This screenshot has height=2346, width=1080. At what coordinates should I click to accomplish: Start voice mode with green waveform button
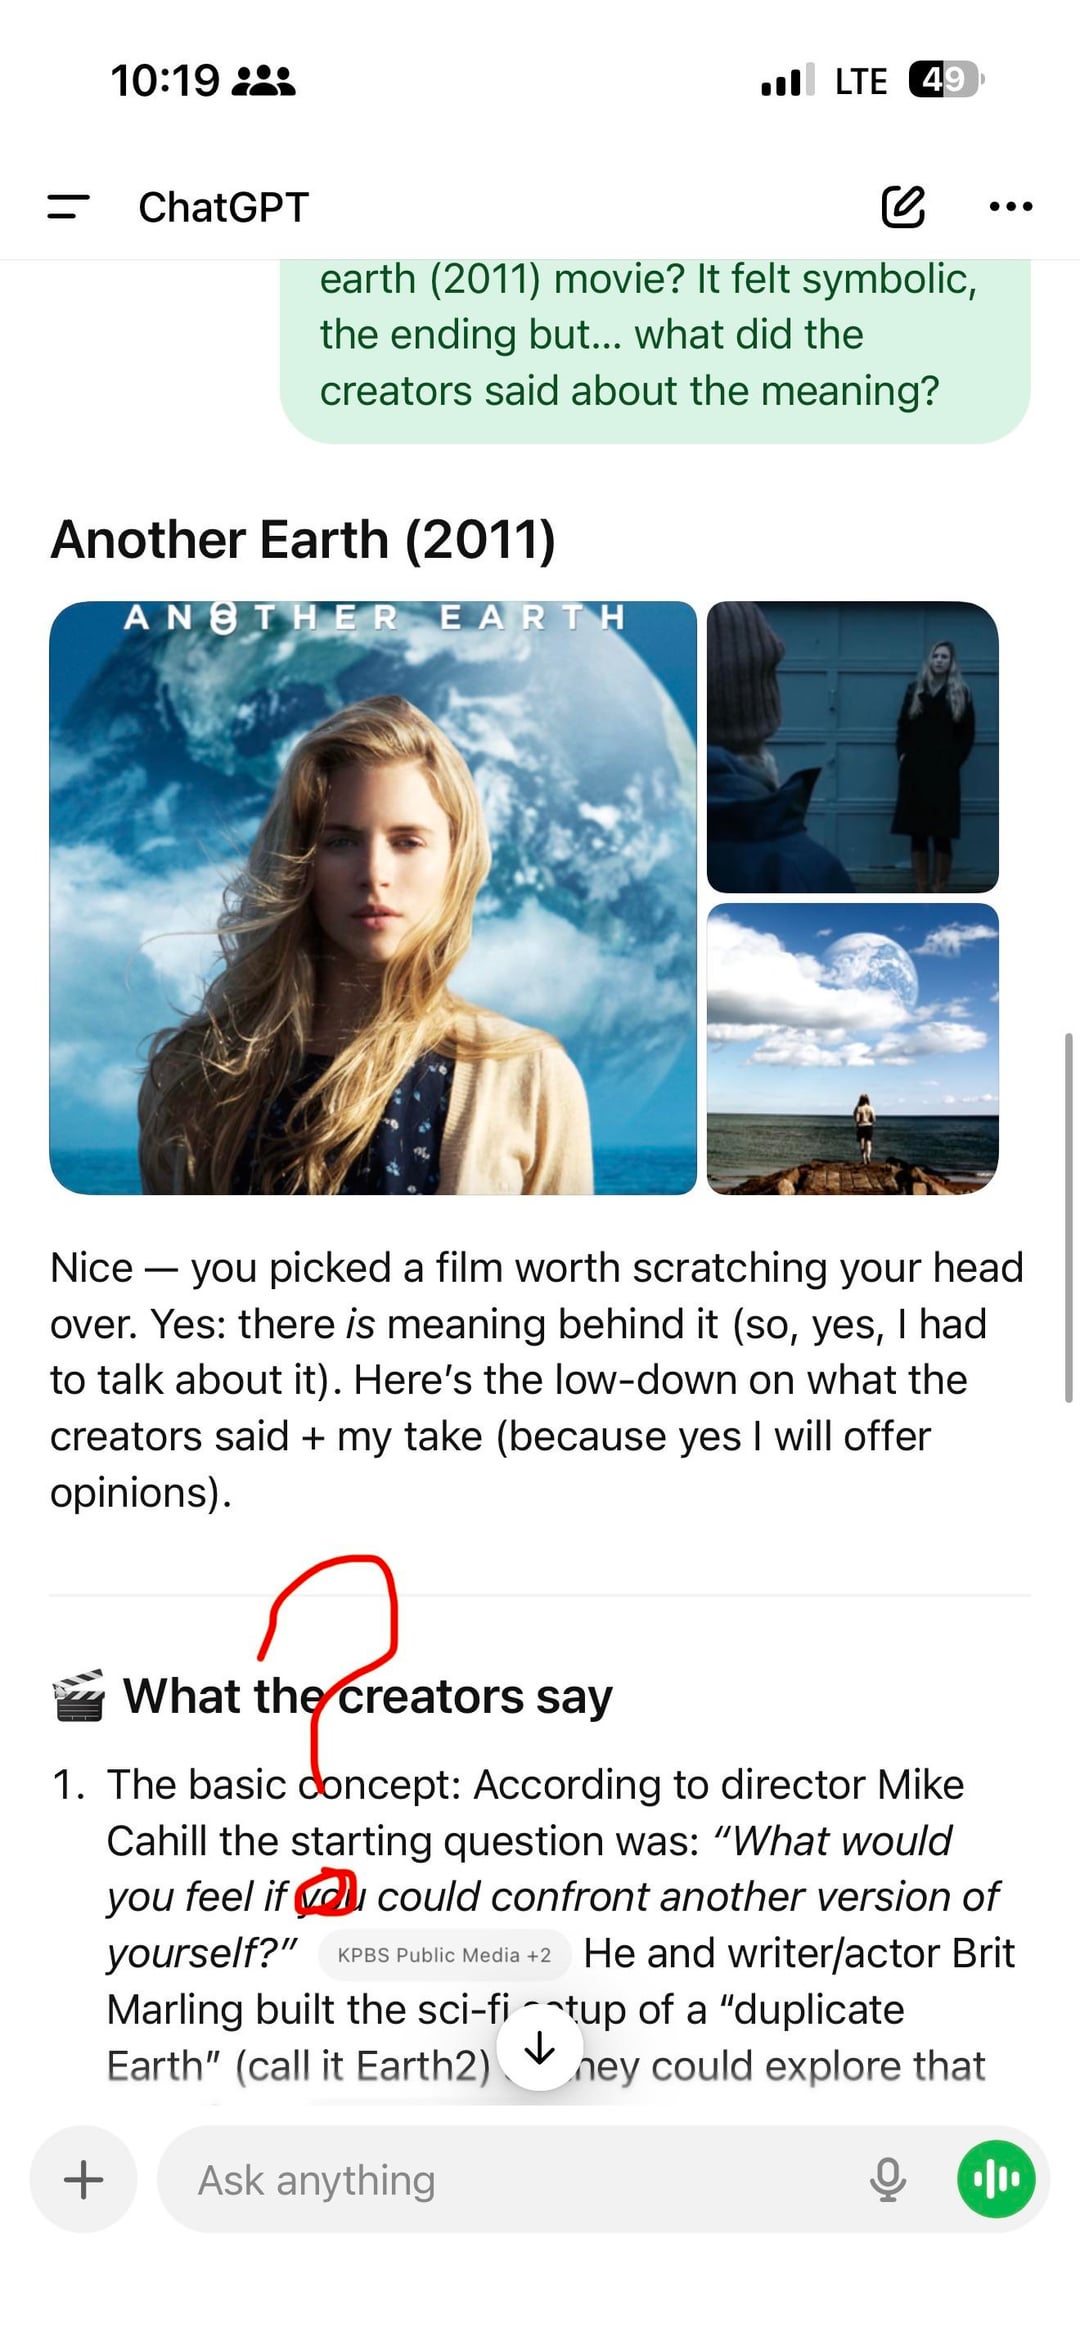coord(996,2179)
